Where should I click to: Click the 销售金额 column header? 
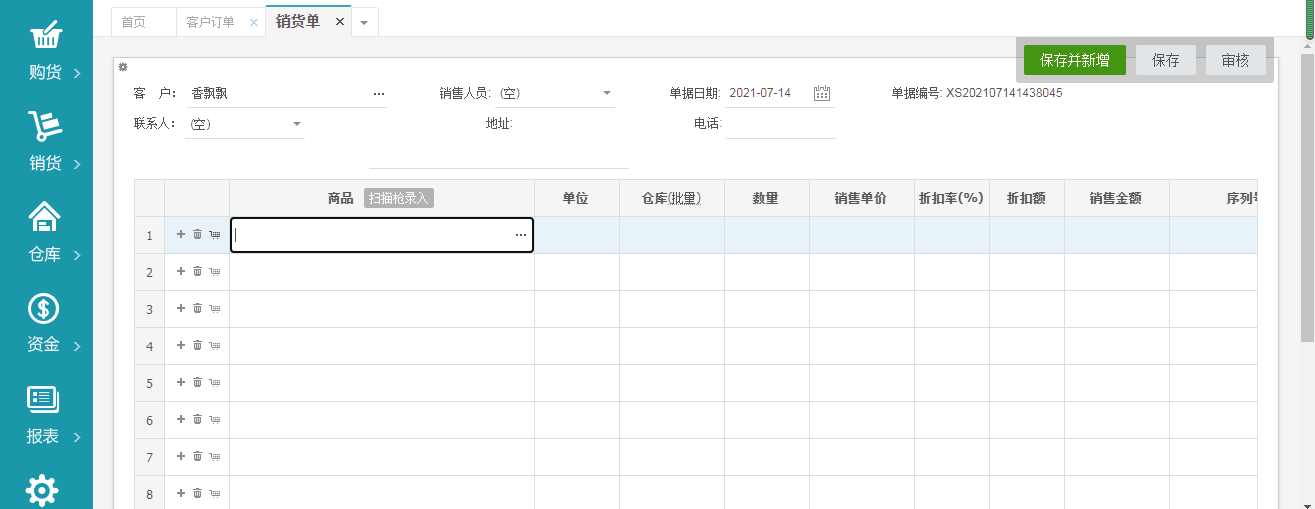pyautogui.click(x=1116, y=198)
